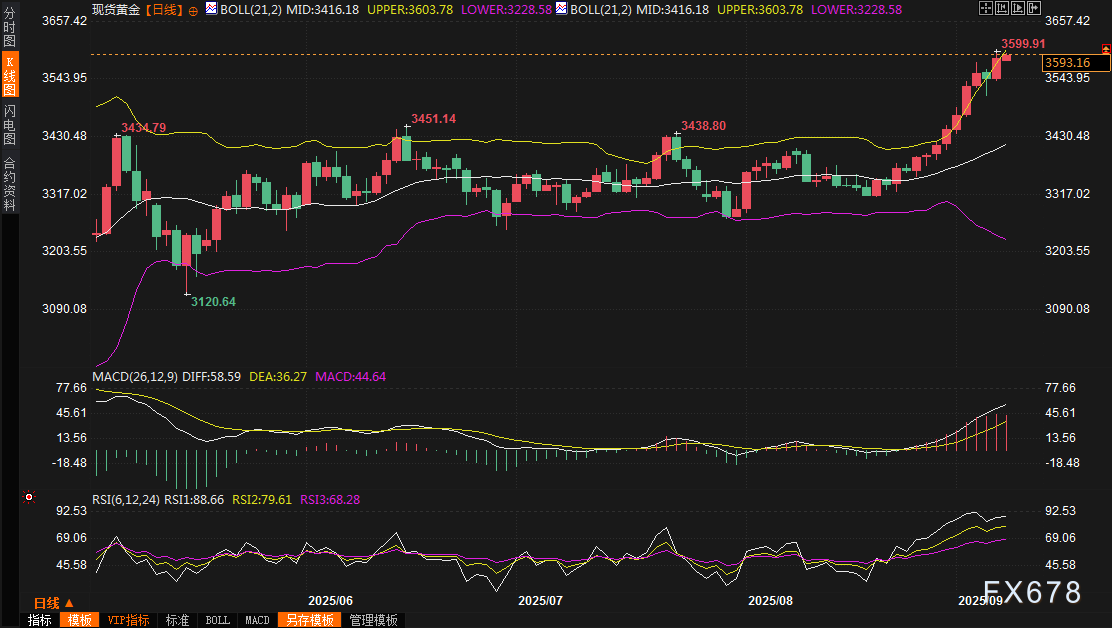Viewport: 1112px width, 628px height.
Task: Click the red sun-shaped marker near RSI panel
Action: (x=29, y=497)
